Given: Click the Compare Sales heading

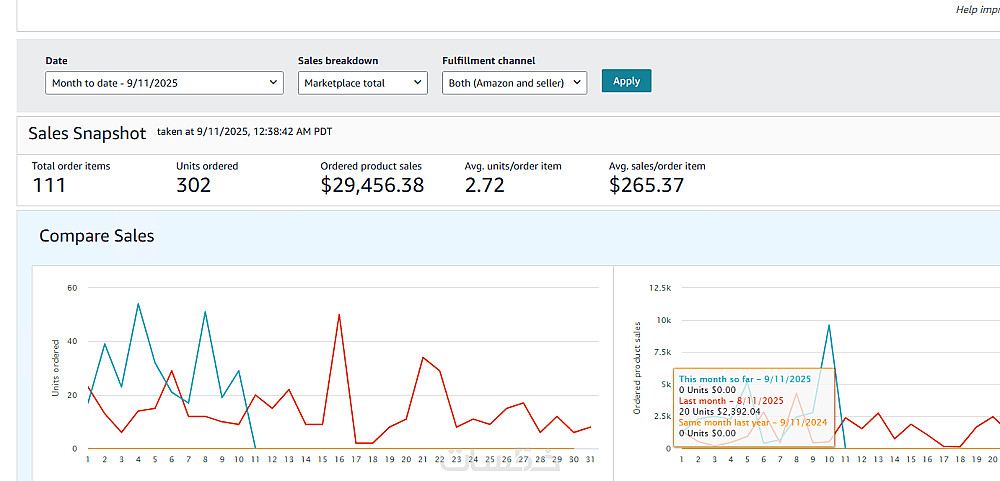Looking at the screenshot, I should click(96, 236).
